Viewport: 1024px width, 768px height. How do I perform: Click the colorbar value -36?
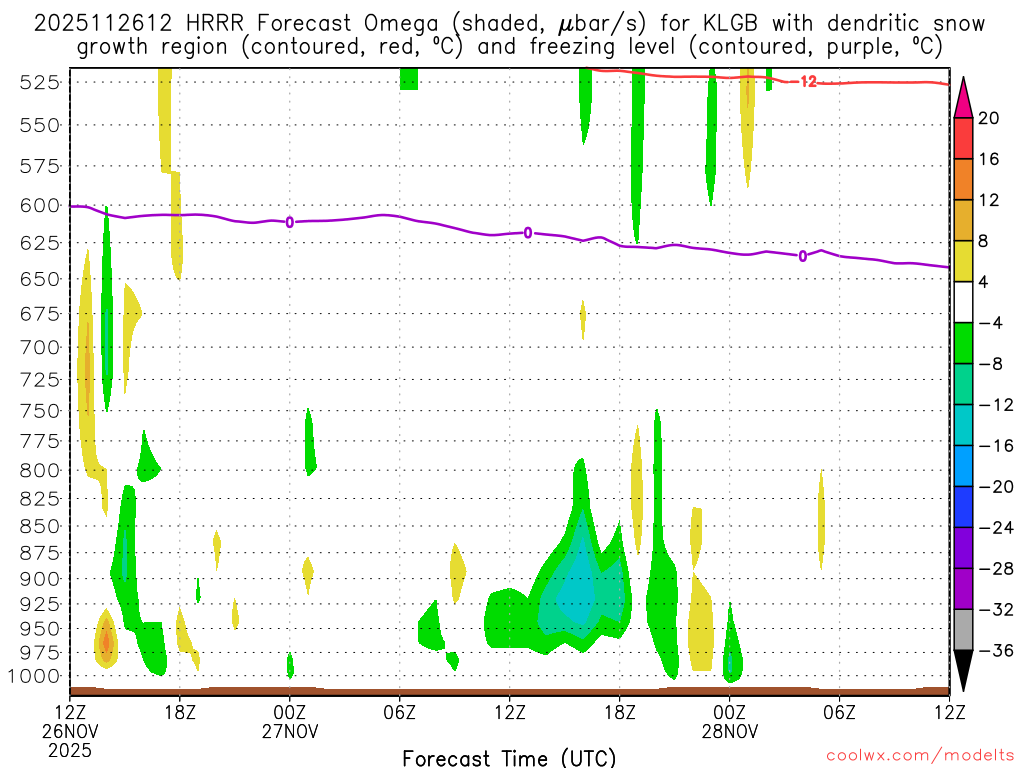click(x=996, y=650)
